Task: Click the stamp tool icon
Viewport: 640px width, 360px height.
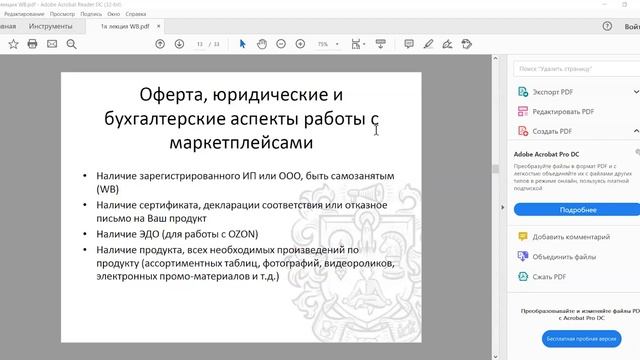Action: click(x=467, y=44)
